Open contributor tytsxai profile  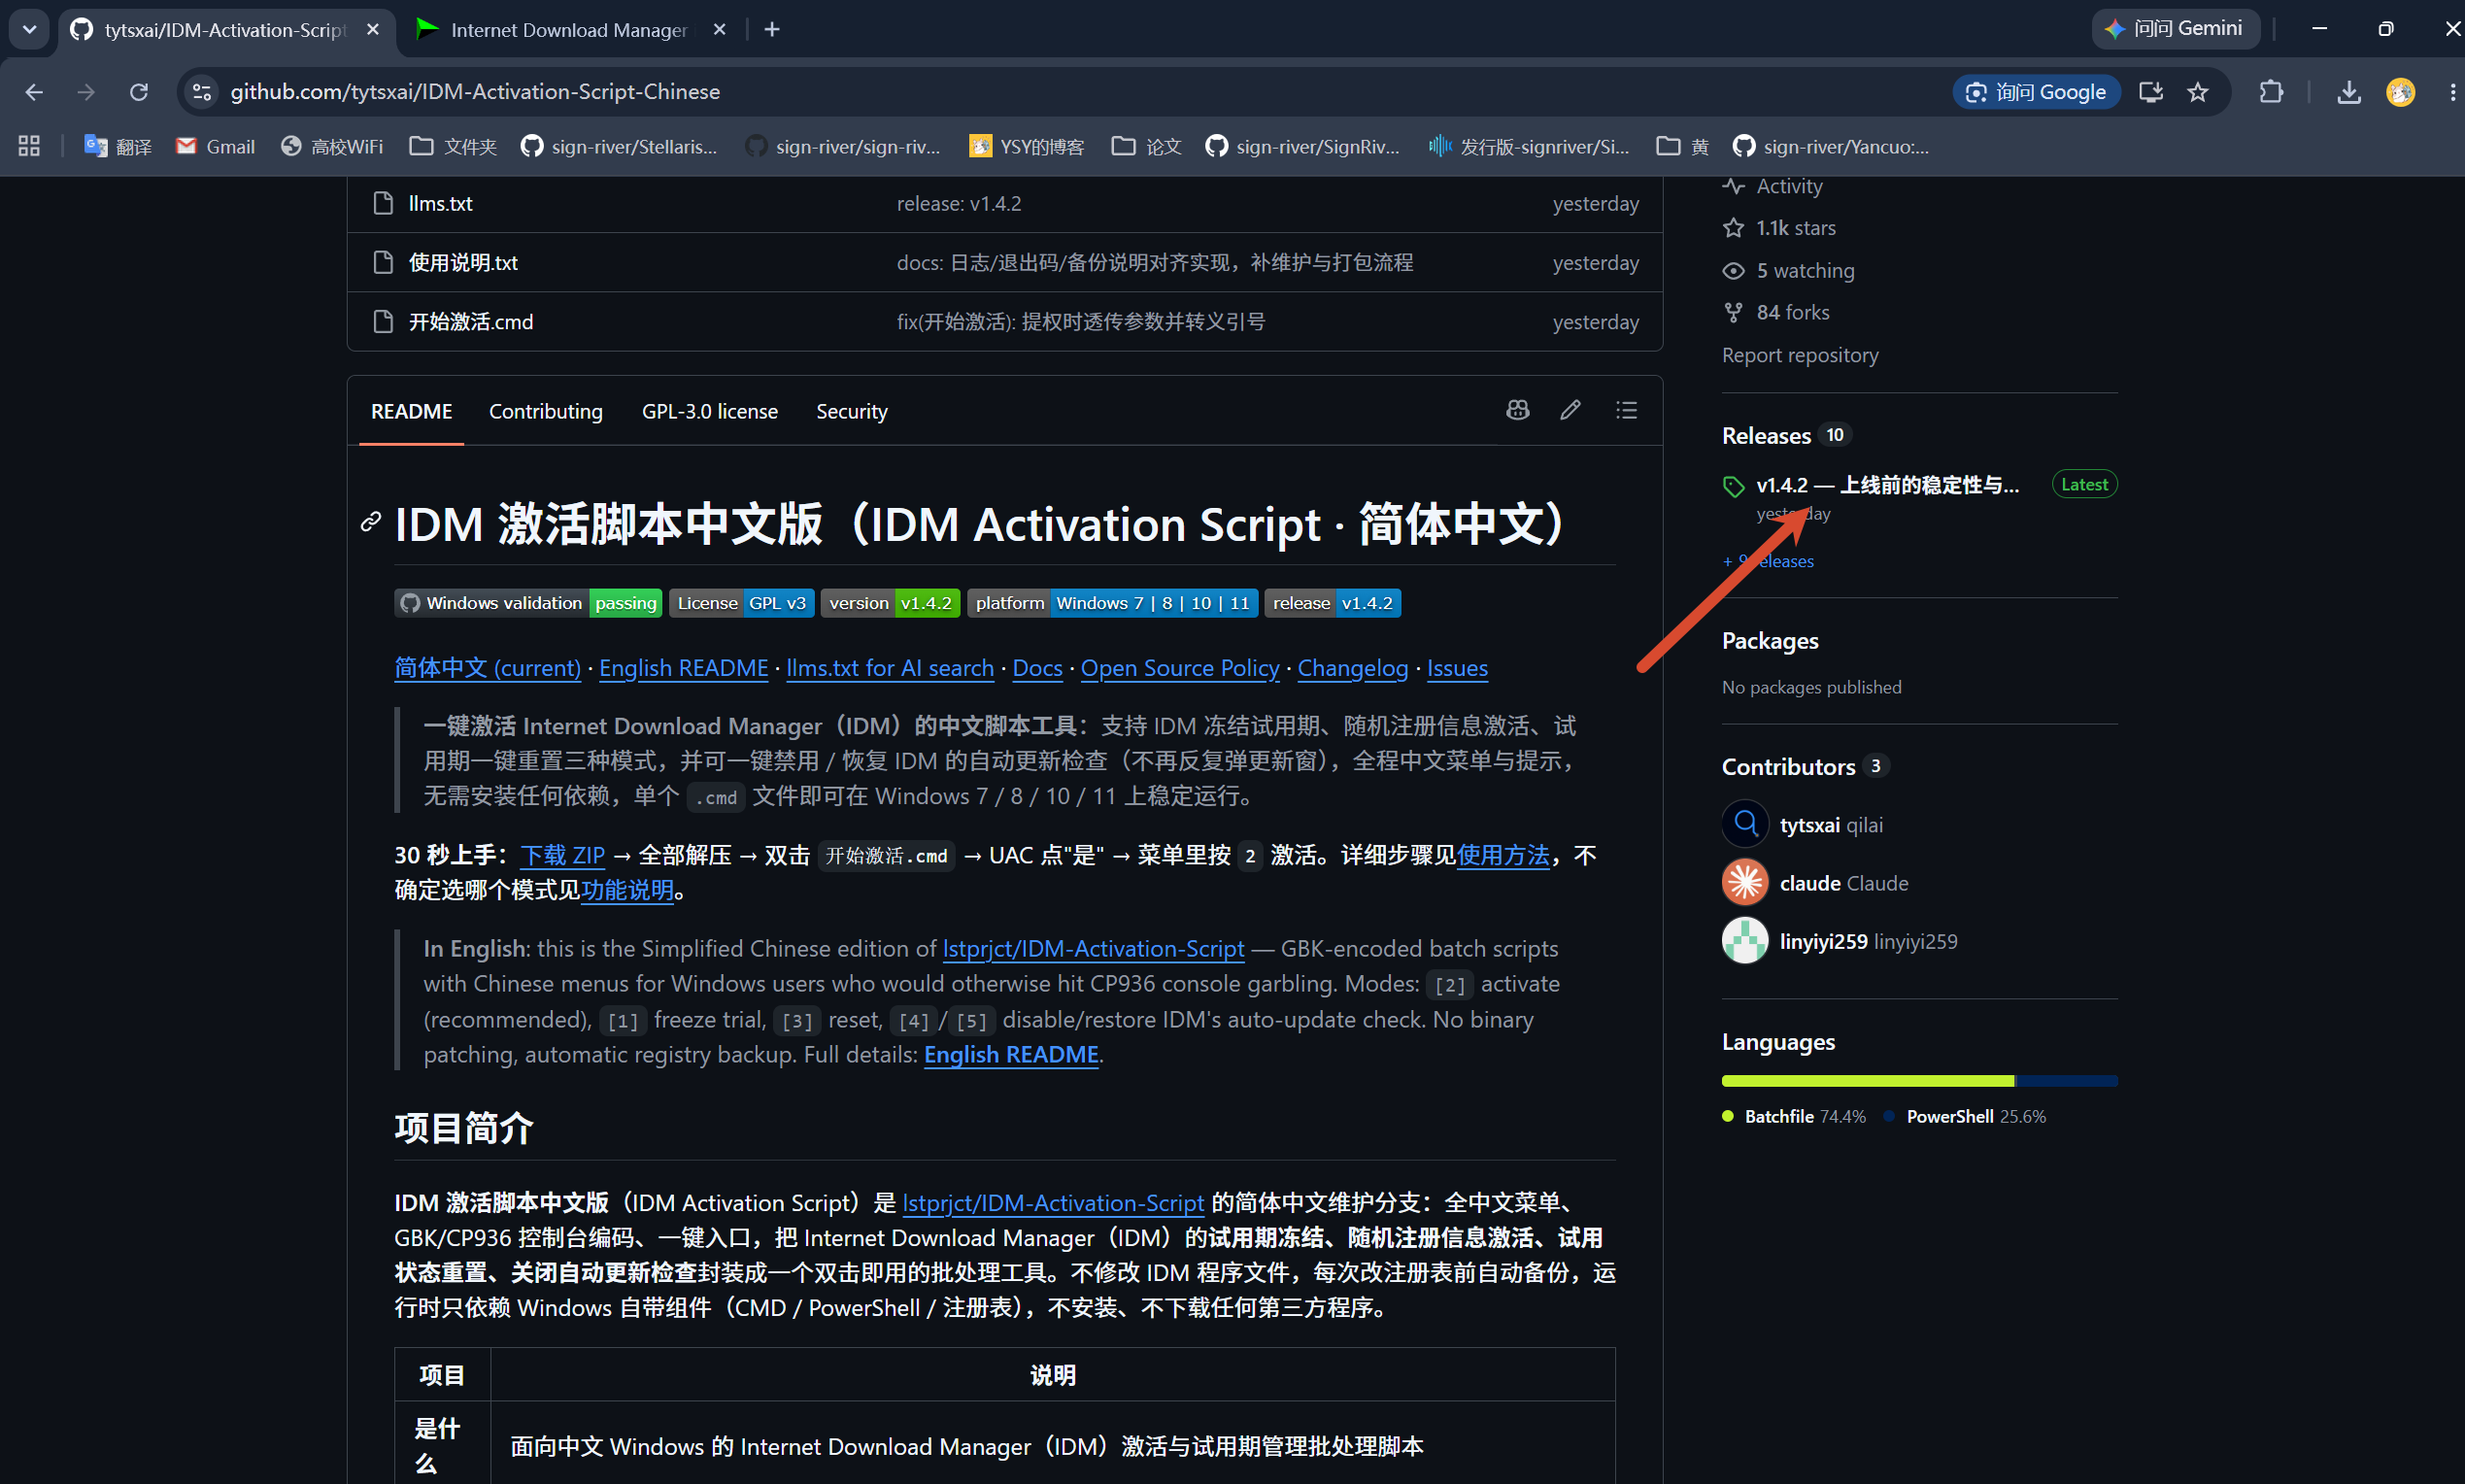(1809, 825)
